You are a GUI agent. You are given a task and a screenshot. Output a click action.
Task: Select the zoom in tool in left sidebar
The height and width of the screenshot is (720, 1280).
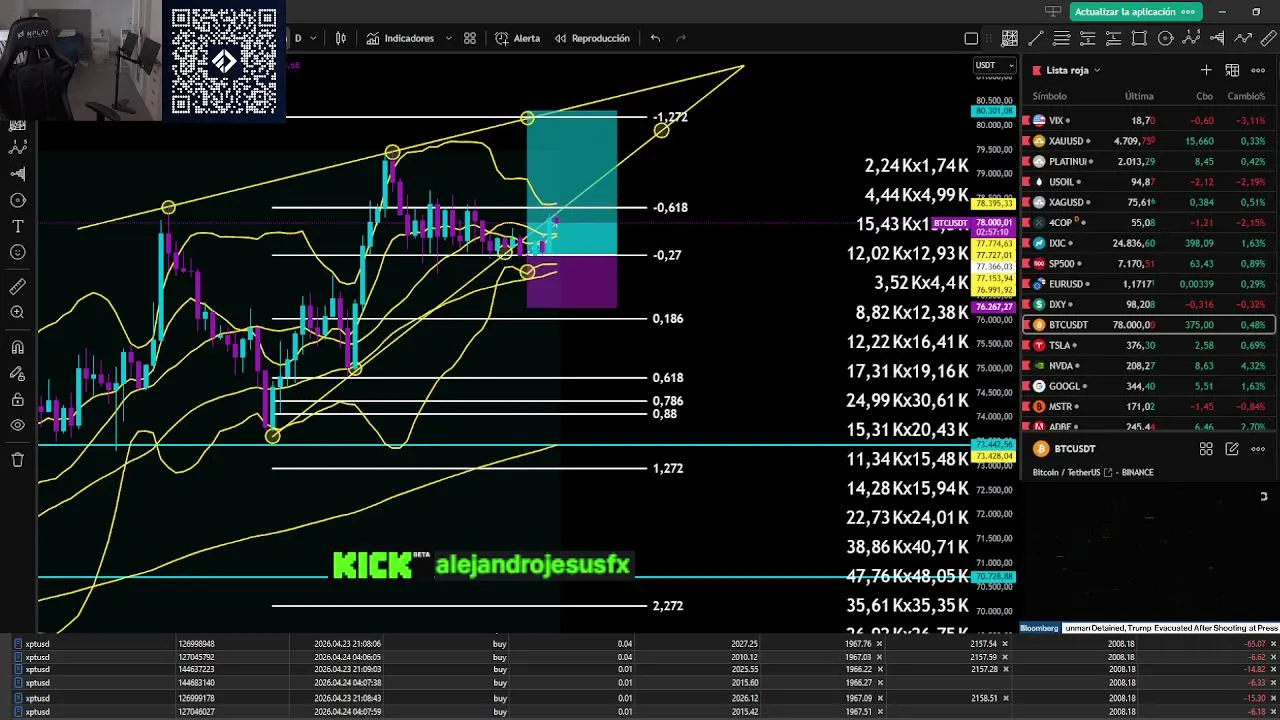(x=17, y=313)
